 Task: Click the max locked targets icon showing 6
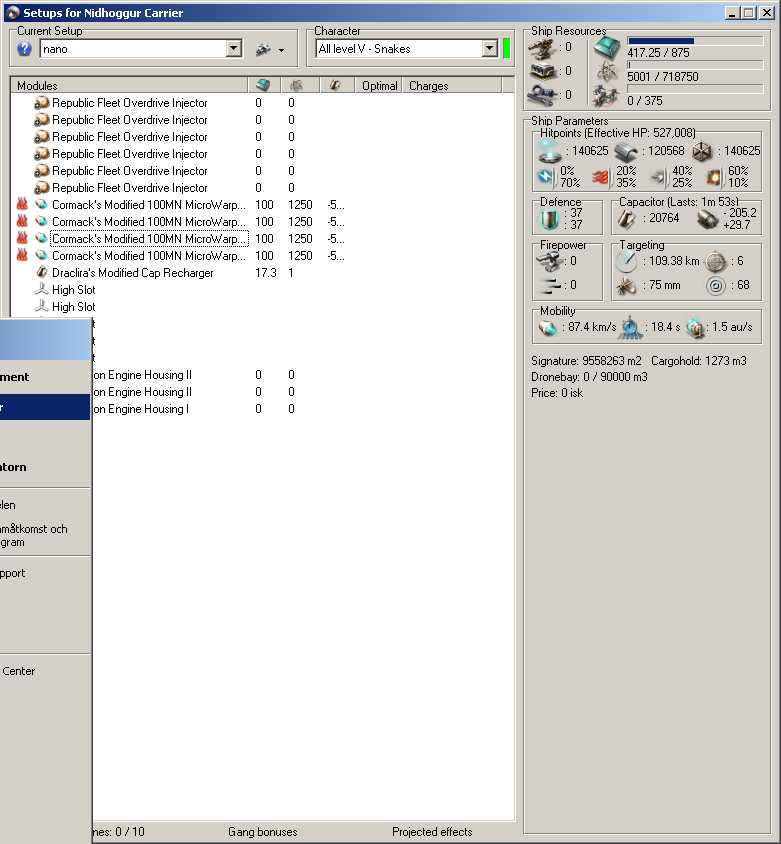tap(716, 262)
